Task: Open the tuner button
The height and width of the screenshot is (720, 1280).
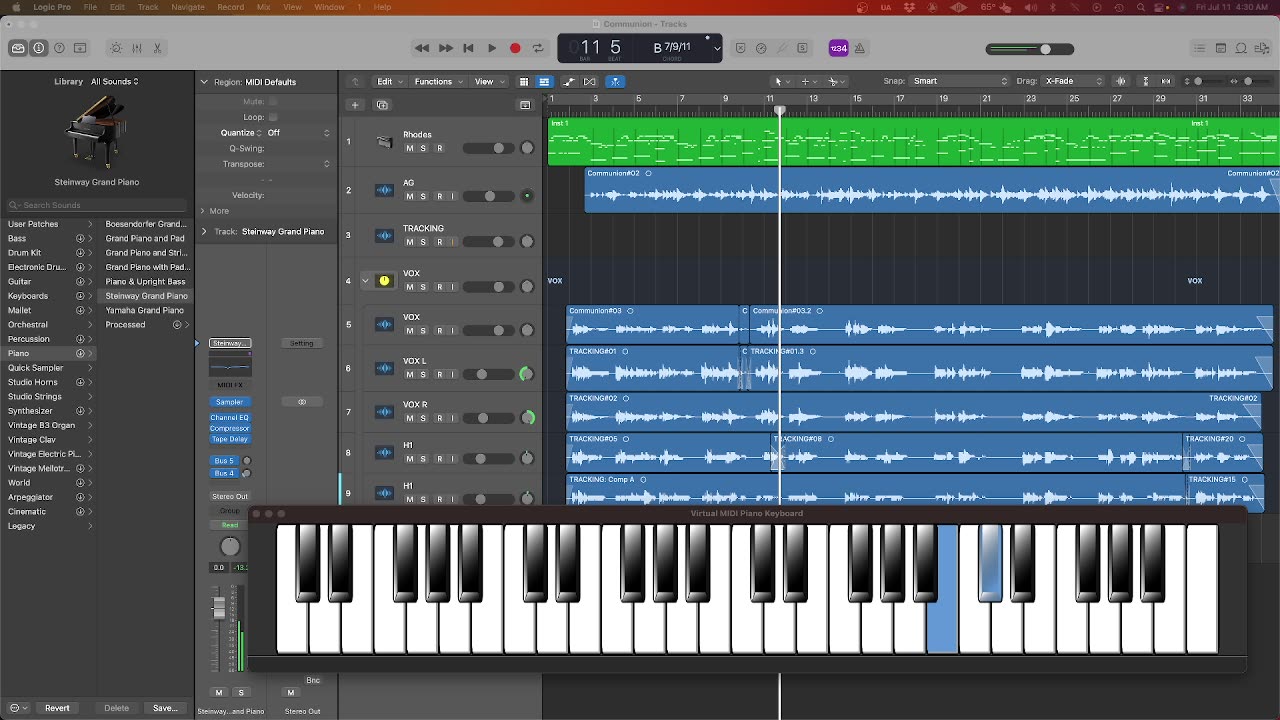Action: click(781, 48)
